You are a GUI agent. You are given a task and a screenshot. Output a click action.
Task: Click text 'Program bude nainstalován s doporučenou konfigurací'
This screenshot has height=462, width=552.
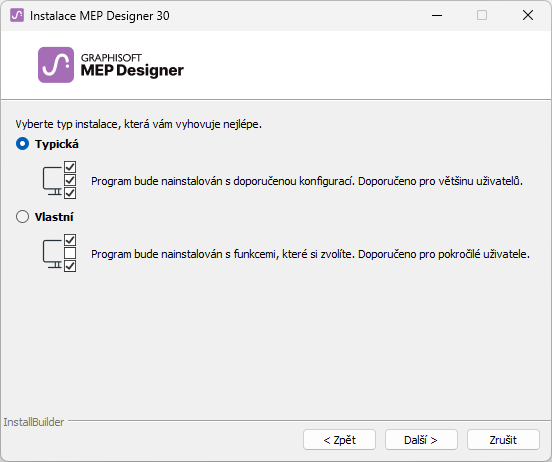(x=222, y=181)
